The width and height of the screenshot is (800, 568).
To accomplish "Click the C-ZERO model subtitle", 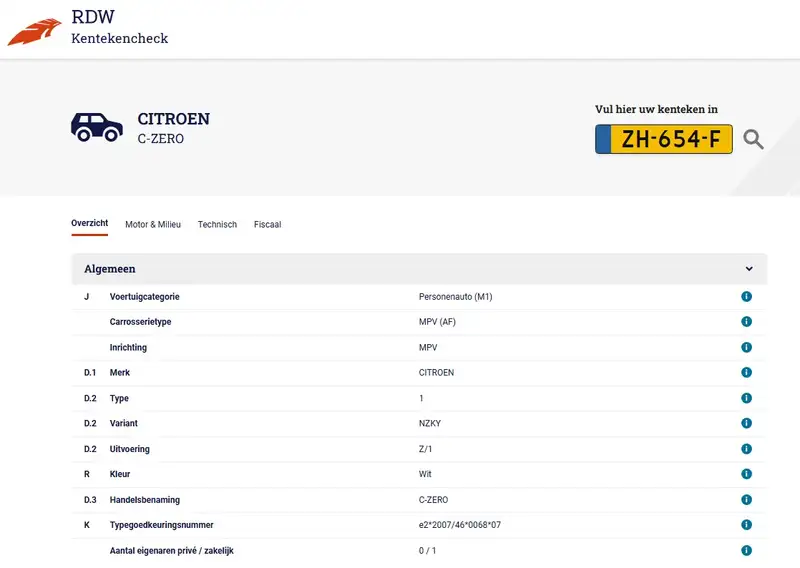I will pyautogui.click(x=161, y=138).
